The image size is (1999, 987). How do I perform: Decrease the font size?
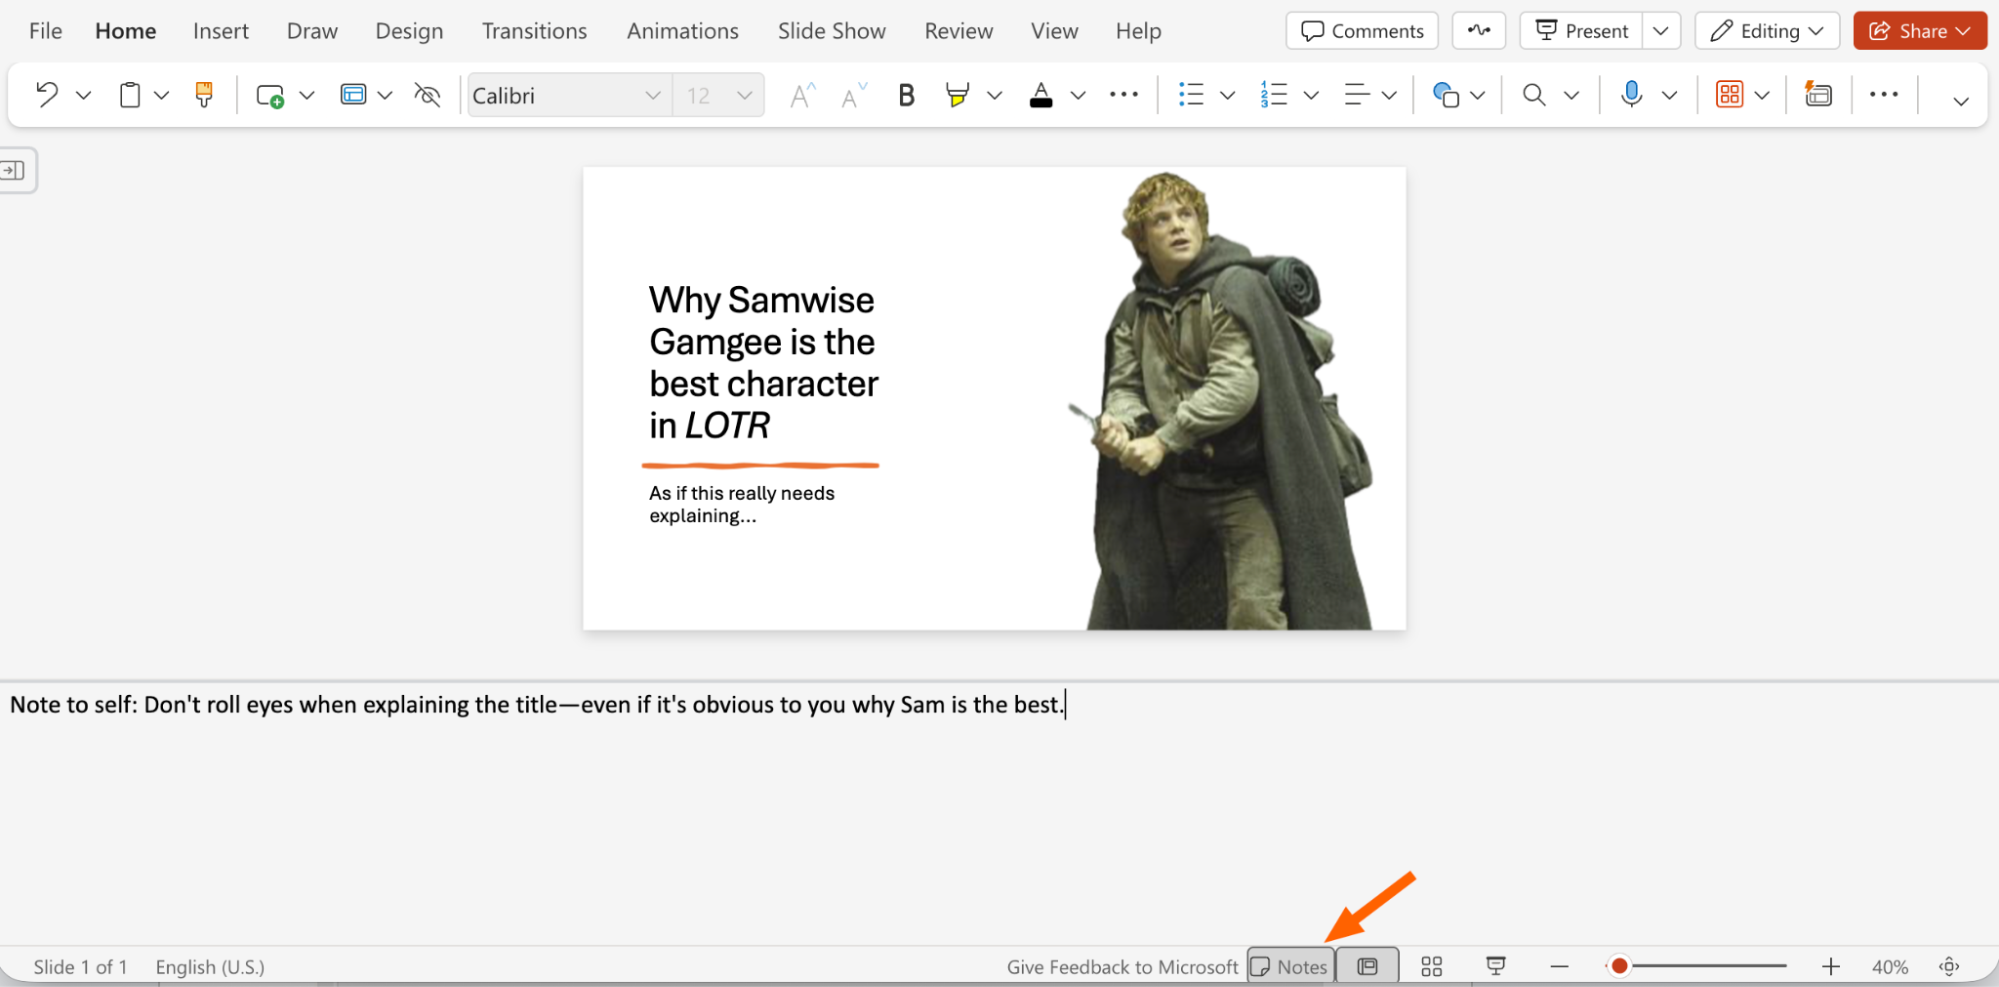[x=854, y=95]
